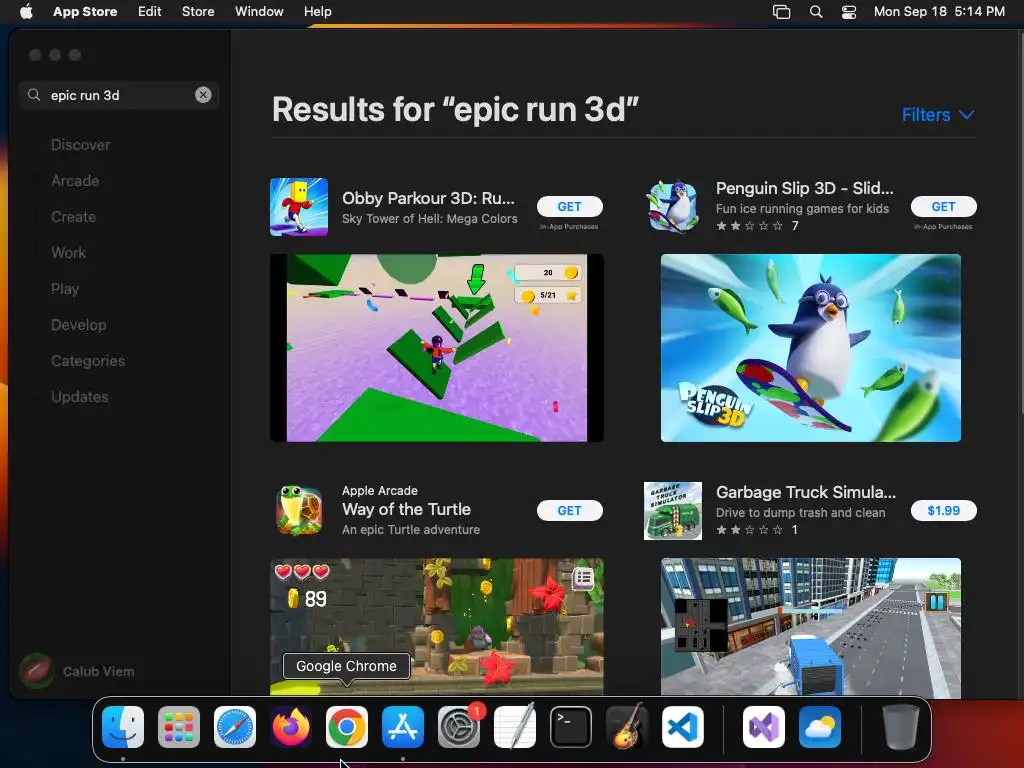This screenshot has height=768, width=1024.
Task: Open Penguin Slip 3D title link
Action: [x=805, y=188]
